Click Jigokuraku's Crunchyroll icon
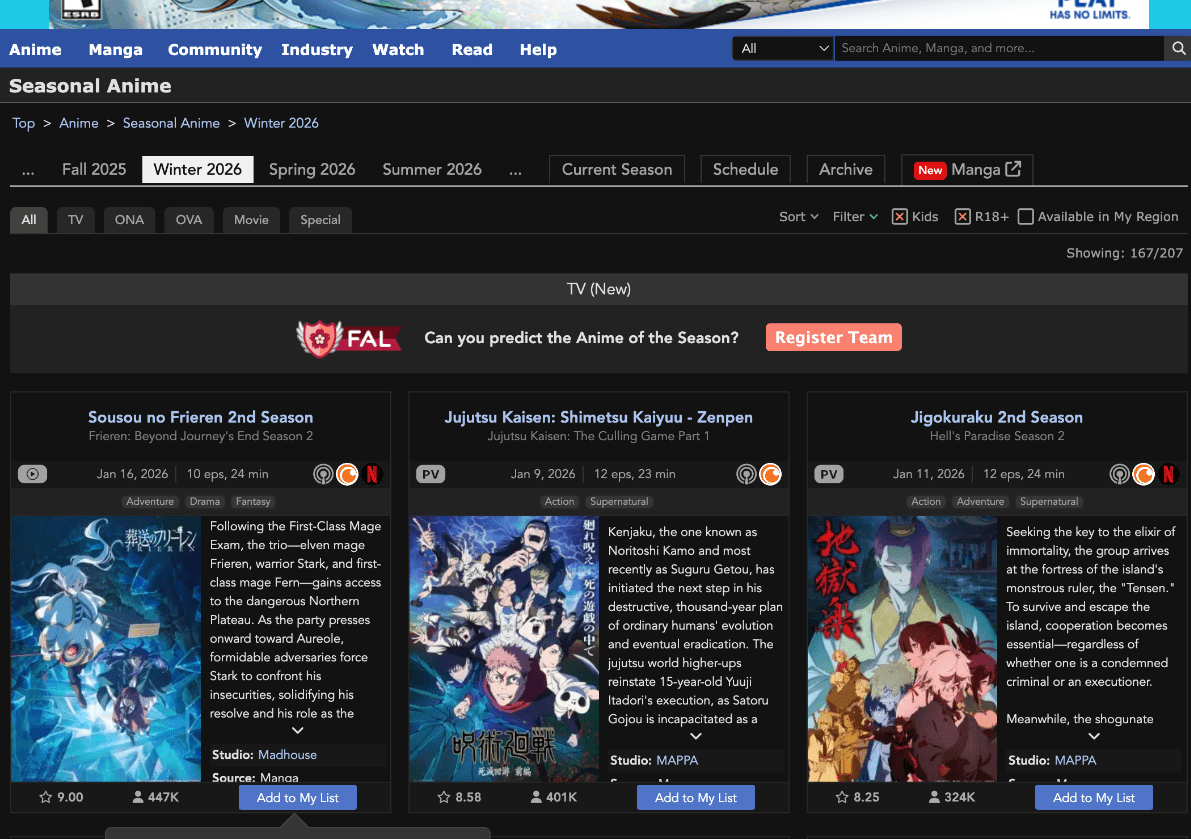The width and height of the screenshot is (1191, 839). (1143, 475)
